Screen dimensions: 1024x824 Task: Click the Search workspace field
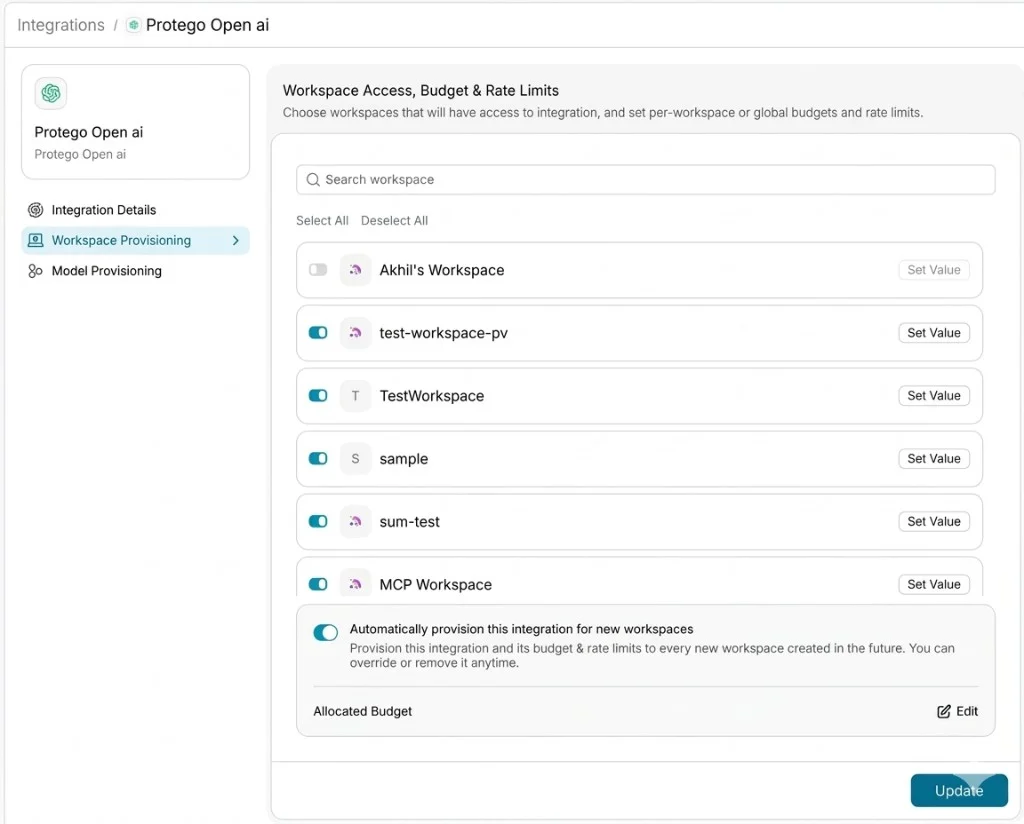(x=645, y=180)
